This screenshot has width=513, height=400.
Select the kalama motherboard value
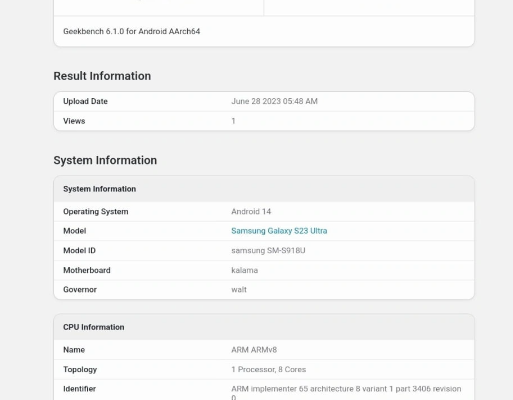point(244,270)
